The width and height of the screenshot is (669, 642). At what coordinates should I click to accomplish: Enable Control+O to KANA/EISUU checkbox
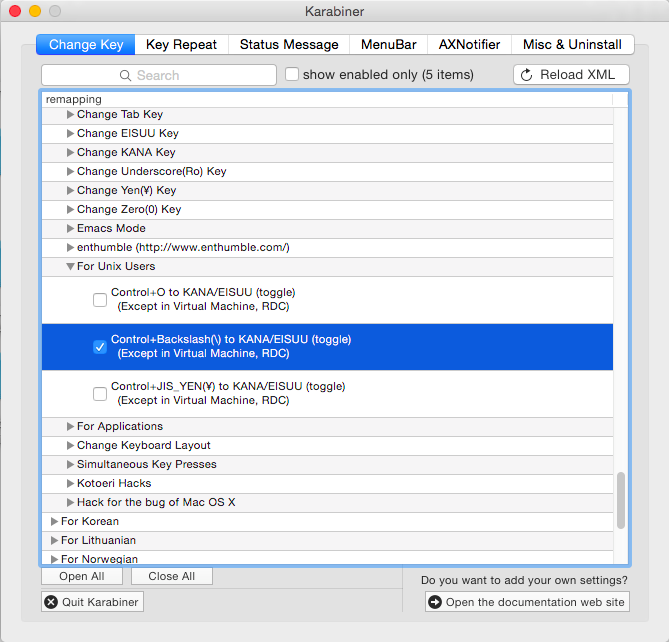coord(100,299)
